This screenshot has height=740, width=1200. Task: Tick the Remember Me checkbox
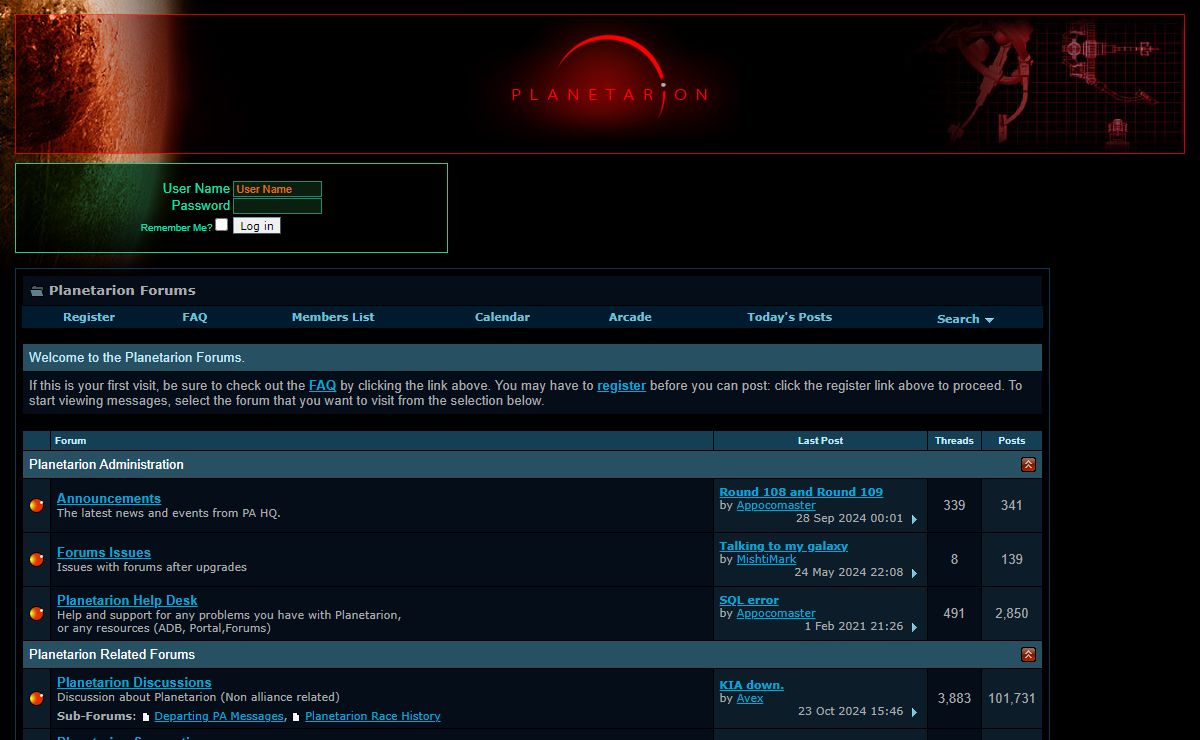tap(222, 225)
